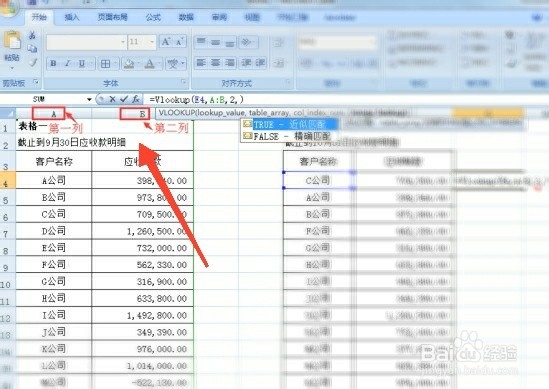Increase font size with large A button
The width and height of the screenshot is (549, 389).
(166, 42)
